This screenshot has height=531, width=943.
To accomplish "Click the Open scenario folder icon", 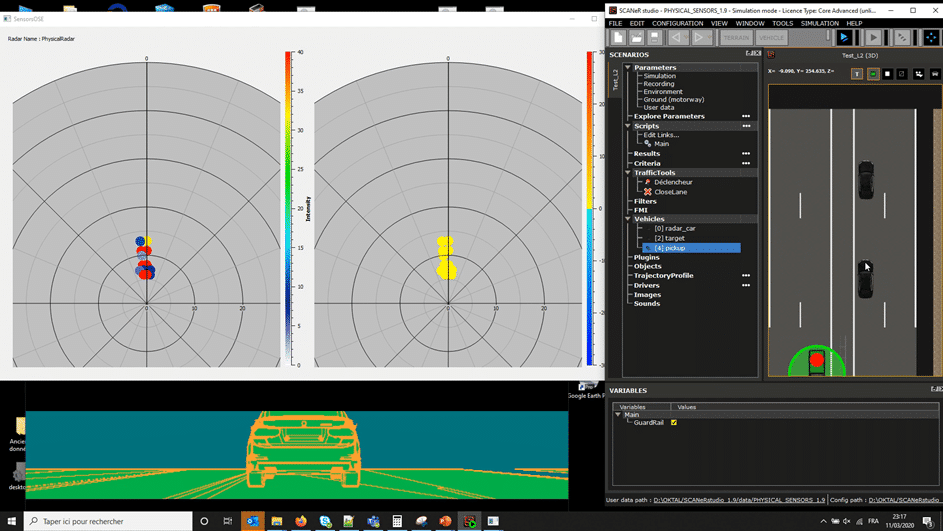I will click(637, 38).
